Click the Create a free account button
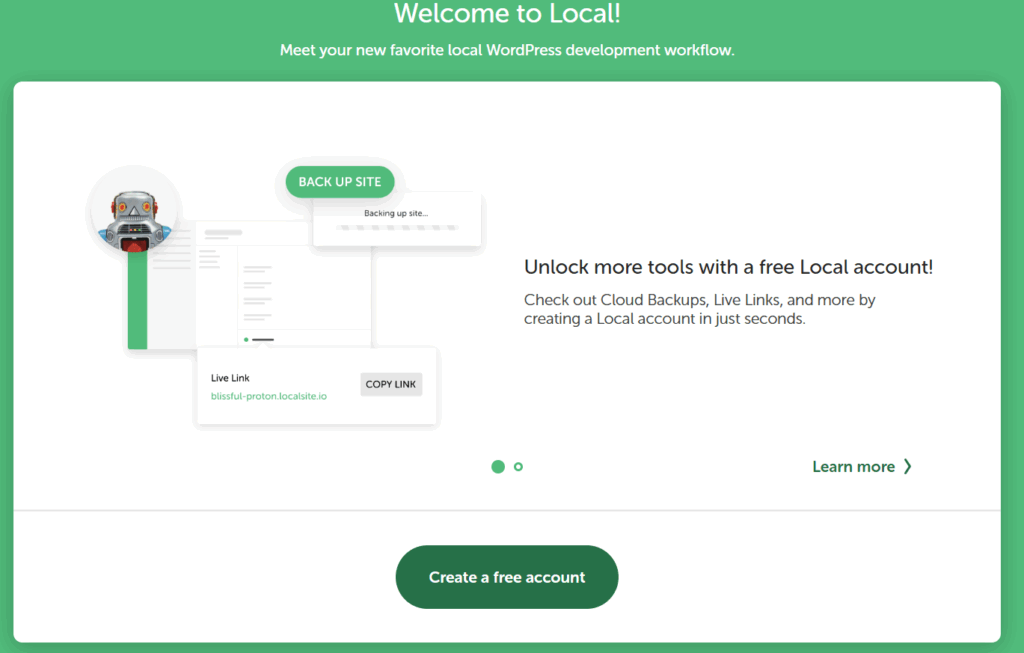This screenshot has height=653, width=1024. [x=507, y=577]
